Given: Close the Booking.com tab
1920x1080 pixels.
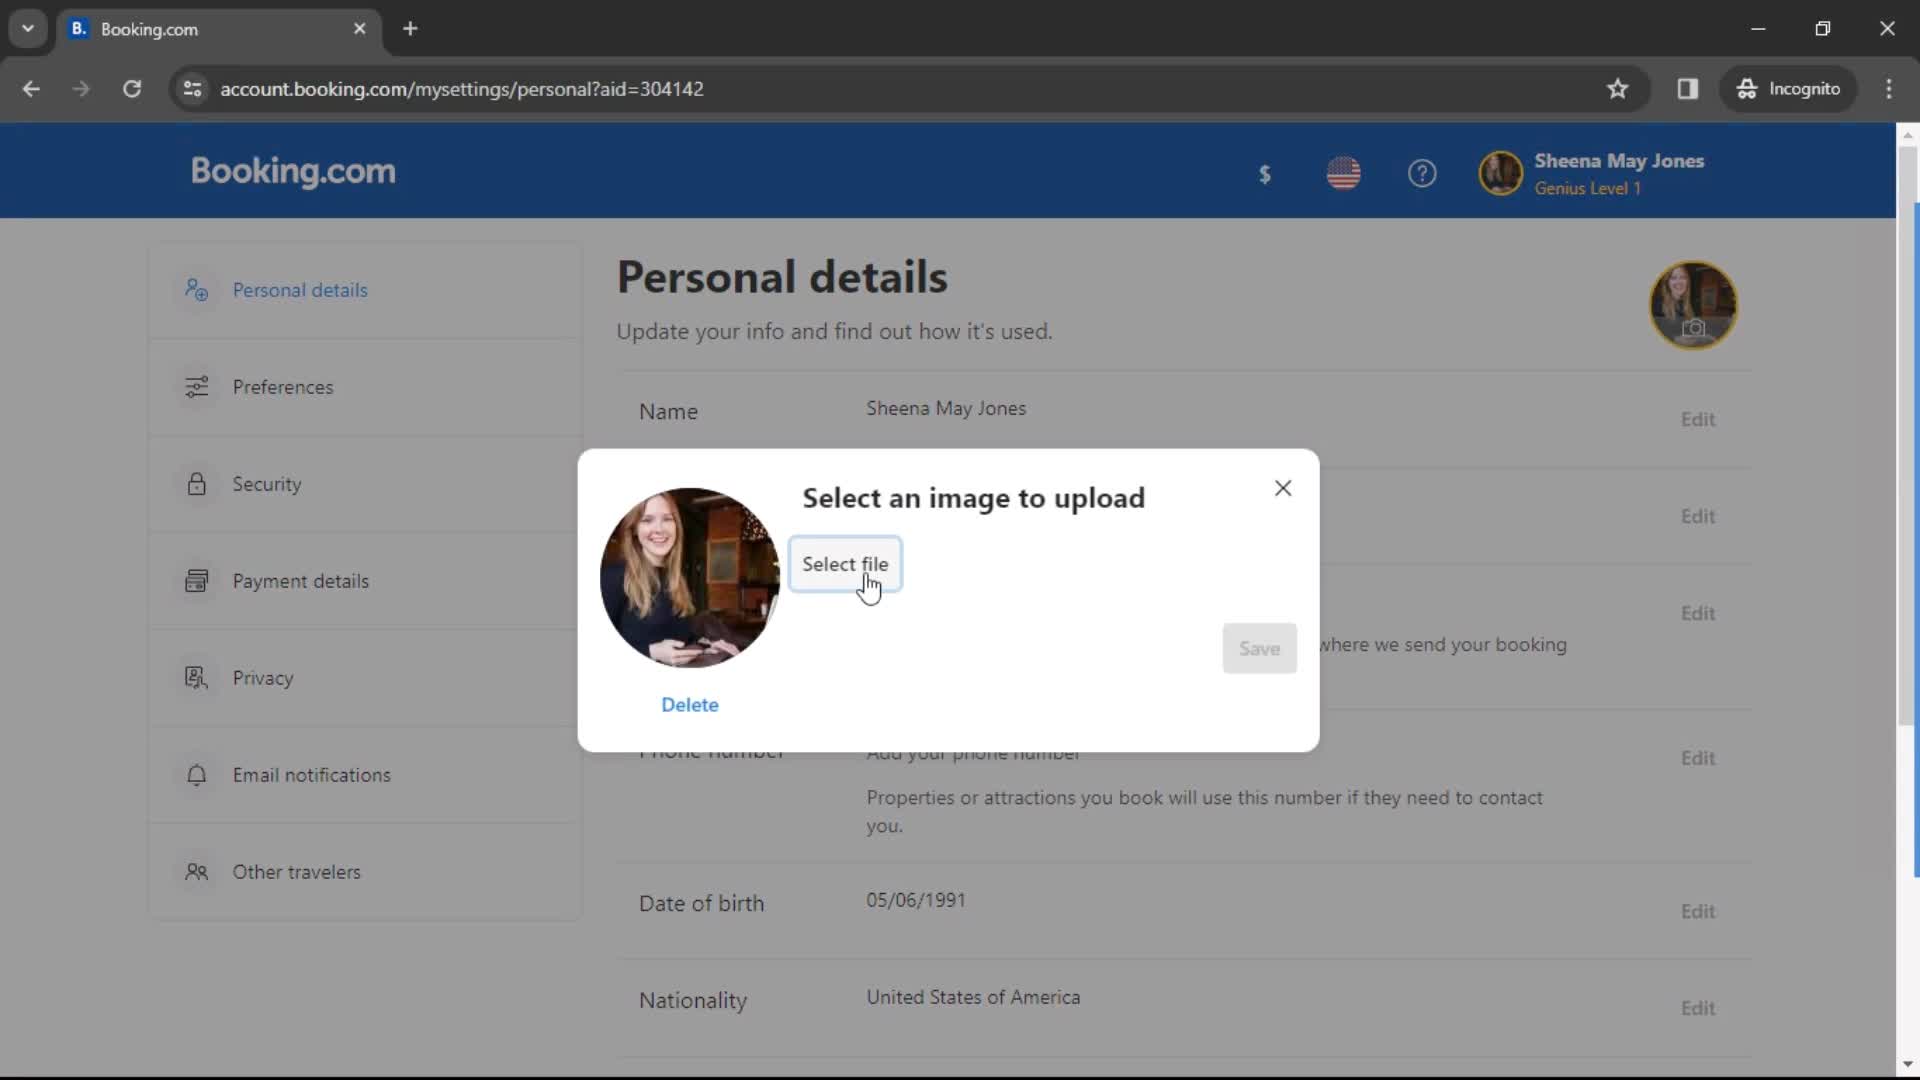Looking at the screenshot, I should (x=360, y=29).
